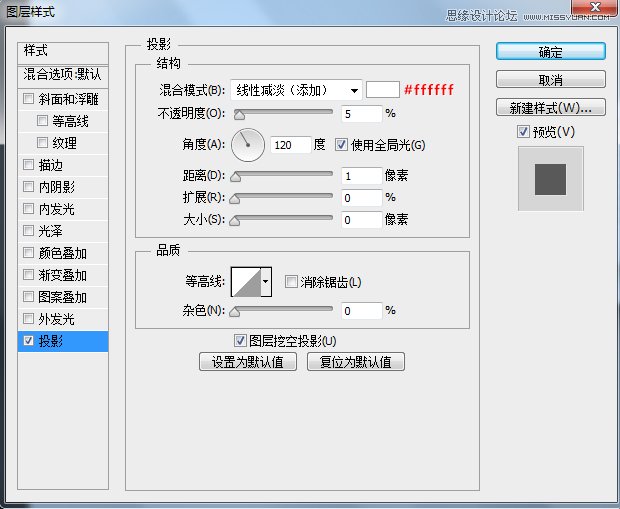
Task: Click the 扩展 slider track
Action: tap(283, 197)
